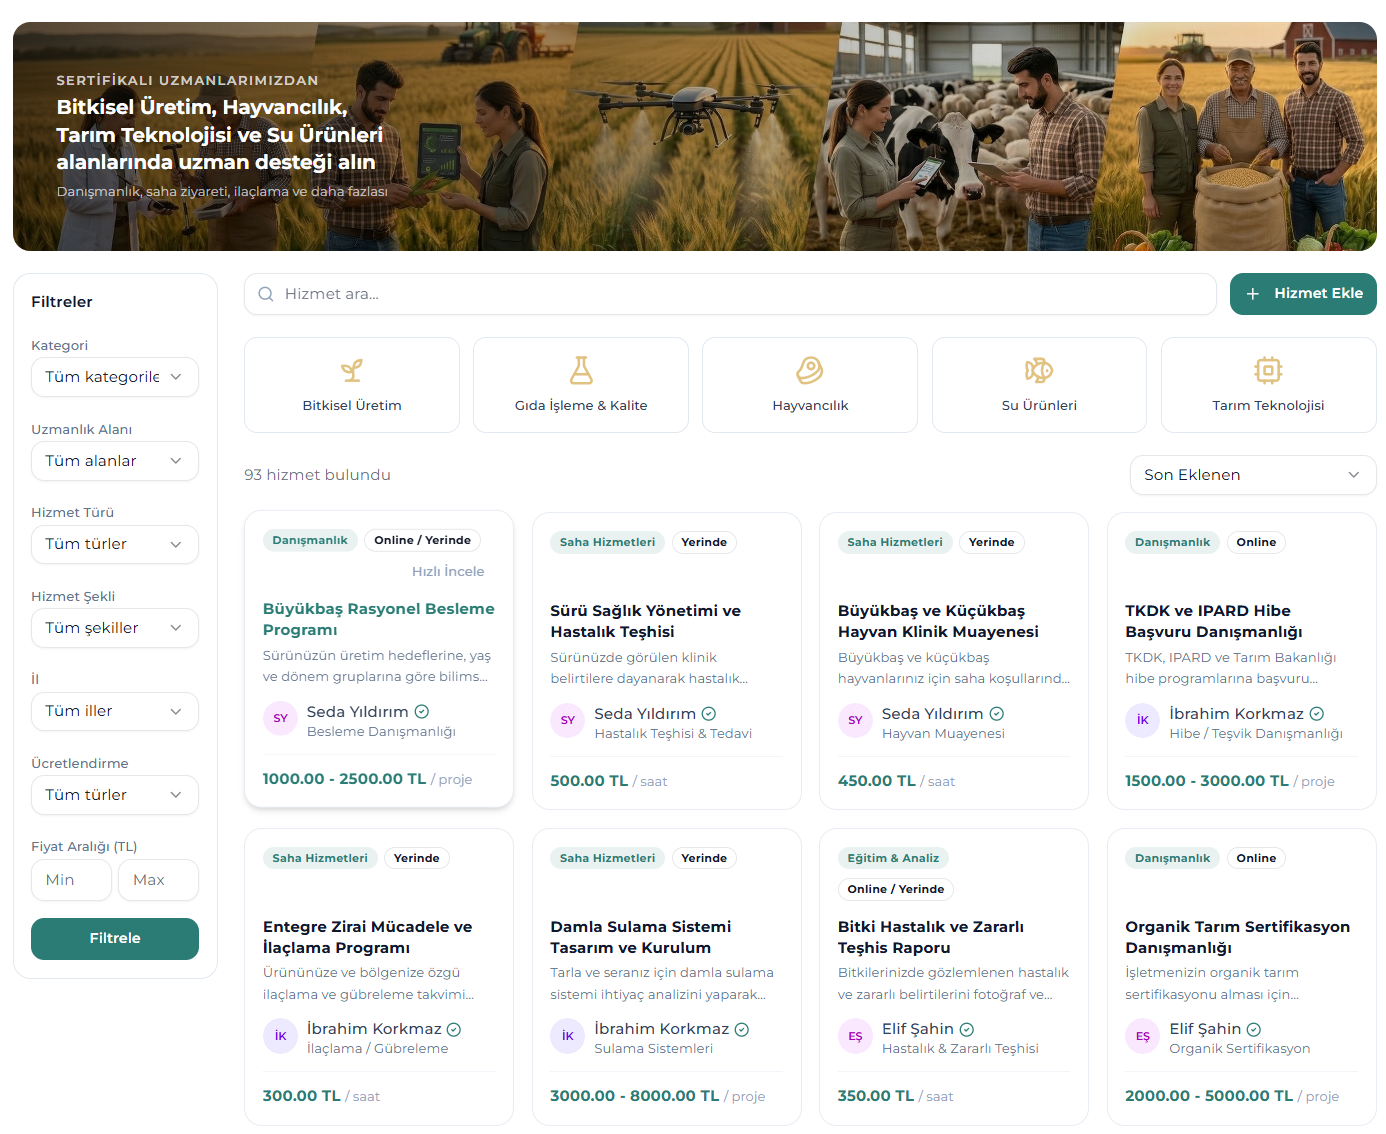The width and height of the screenshot is (1386, 1134).
Task: Click the Hizmet Ekle button
Action: [x=1302, y=294]
